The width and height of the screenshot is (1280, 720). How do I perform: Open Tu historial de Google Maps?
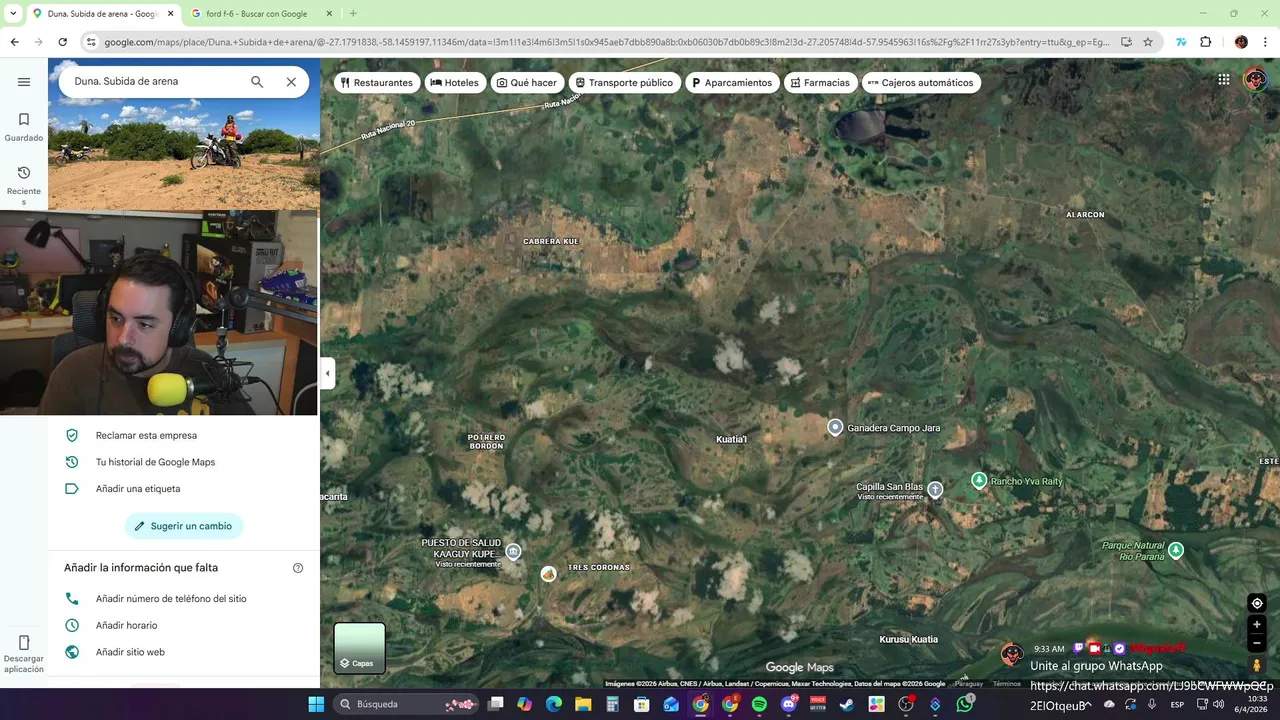pos(155,462)
